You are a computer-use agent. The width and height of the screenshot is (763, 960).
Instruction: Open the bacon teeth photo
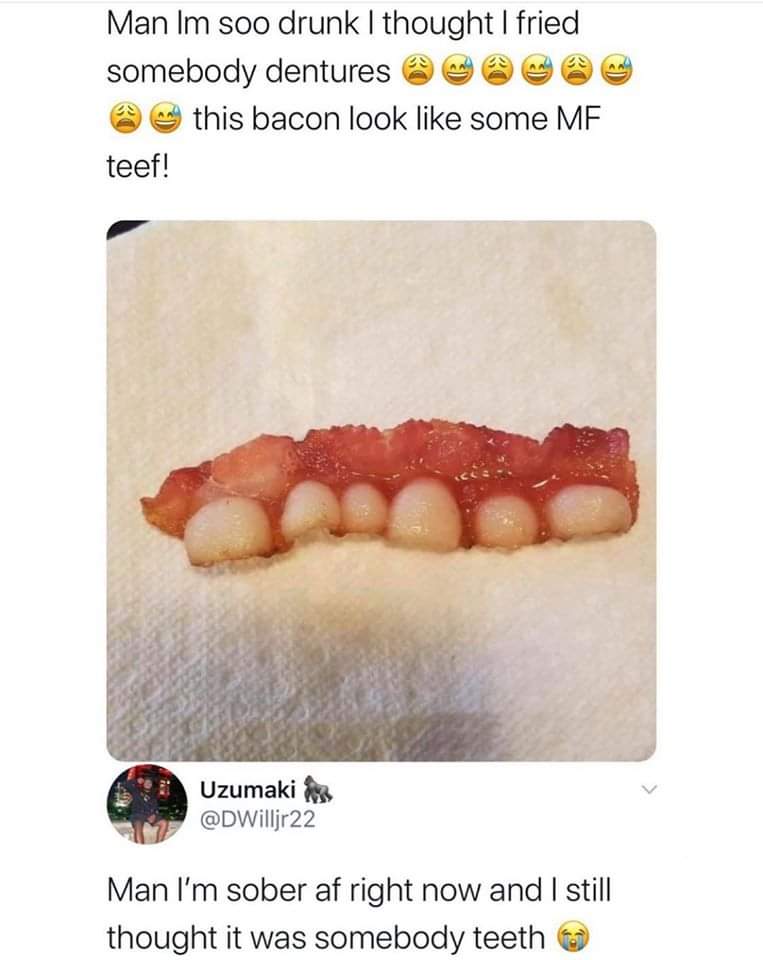[382, 490]
